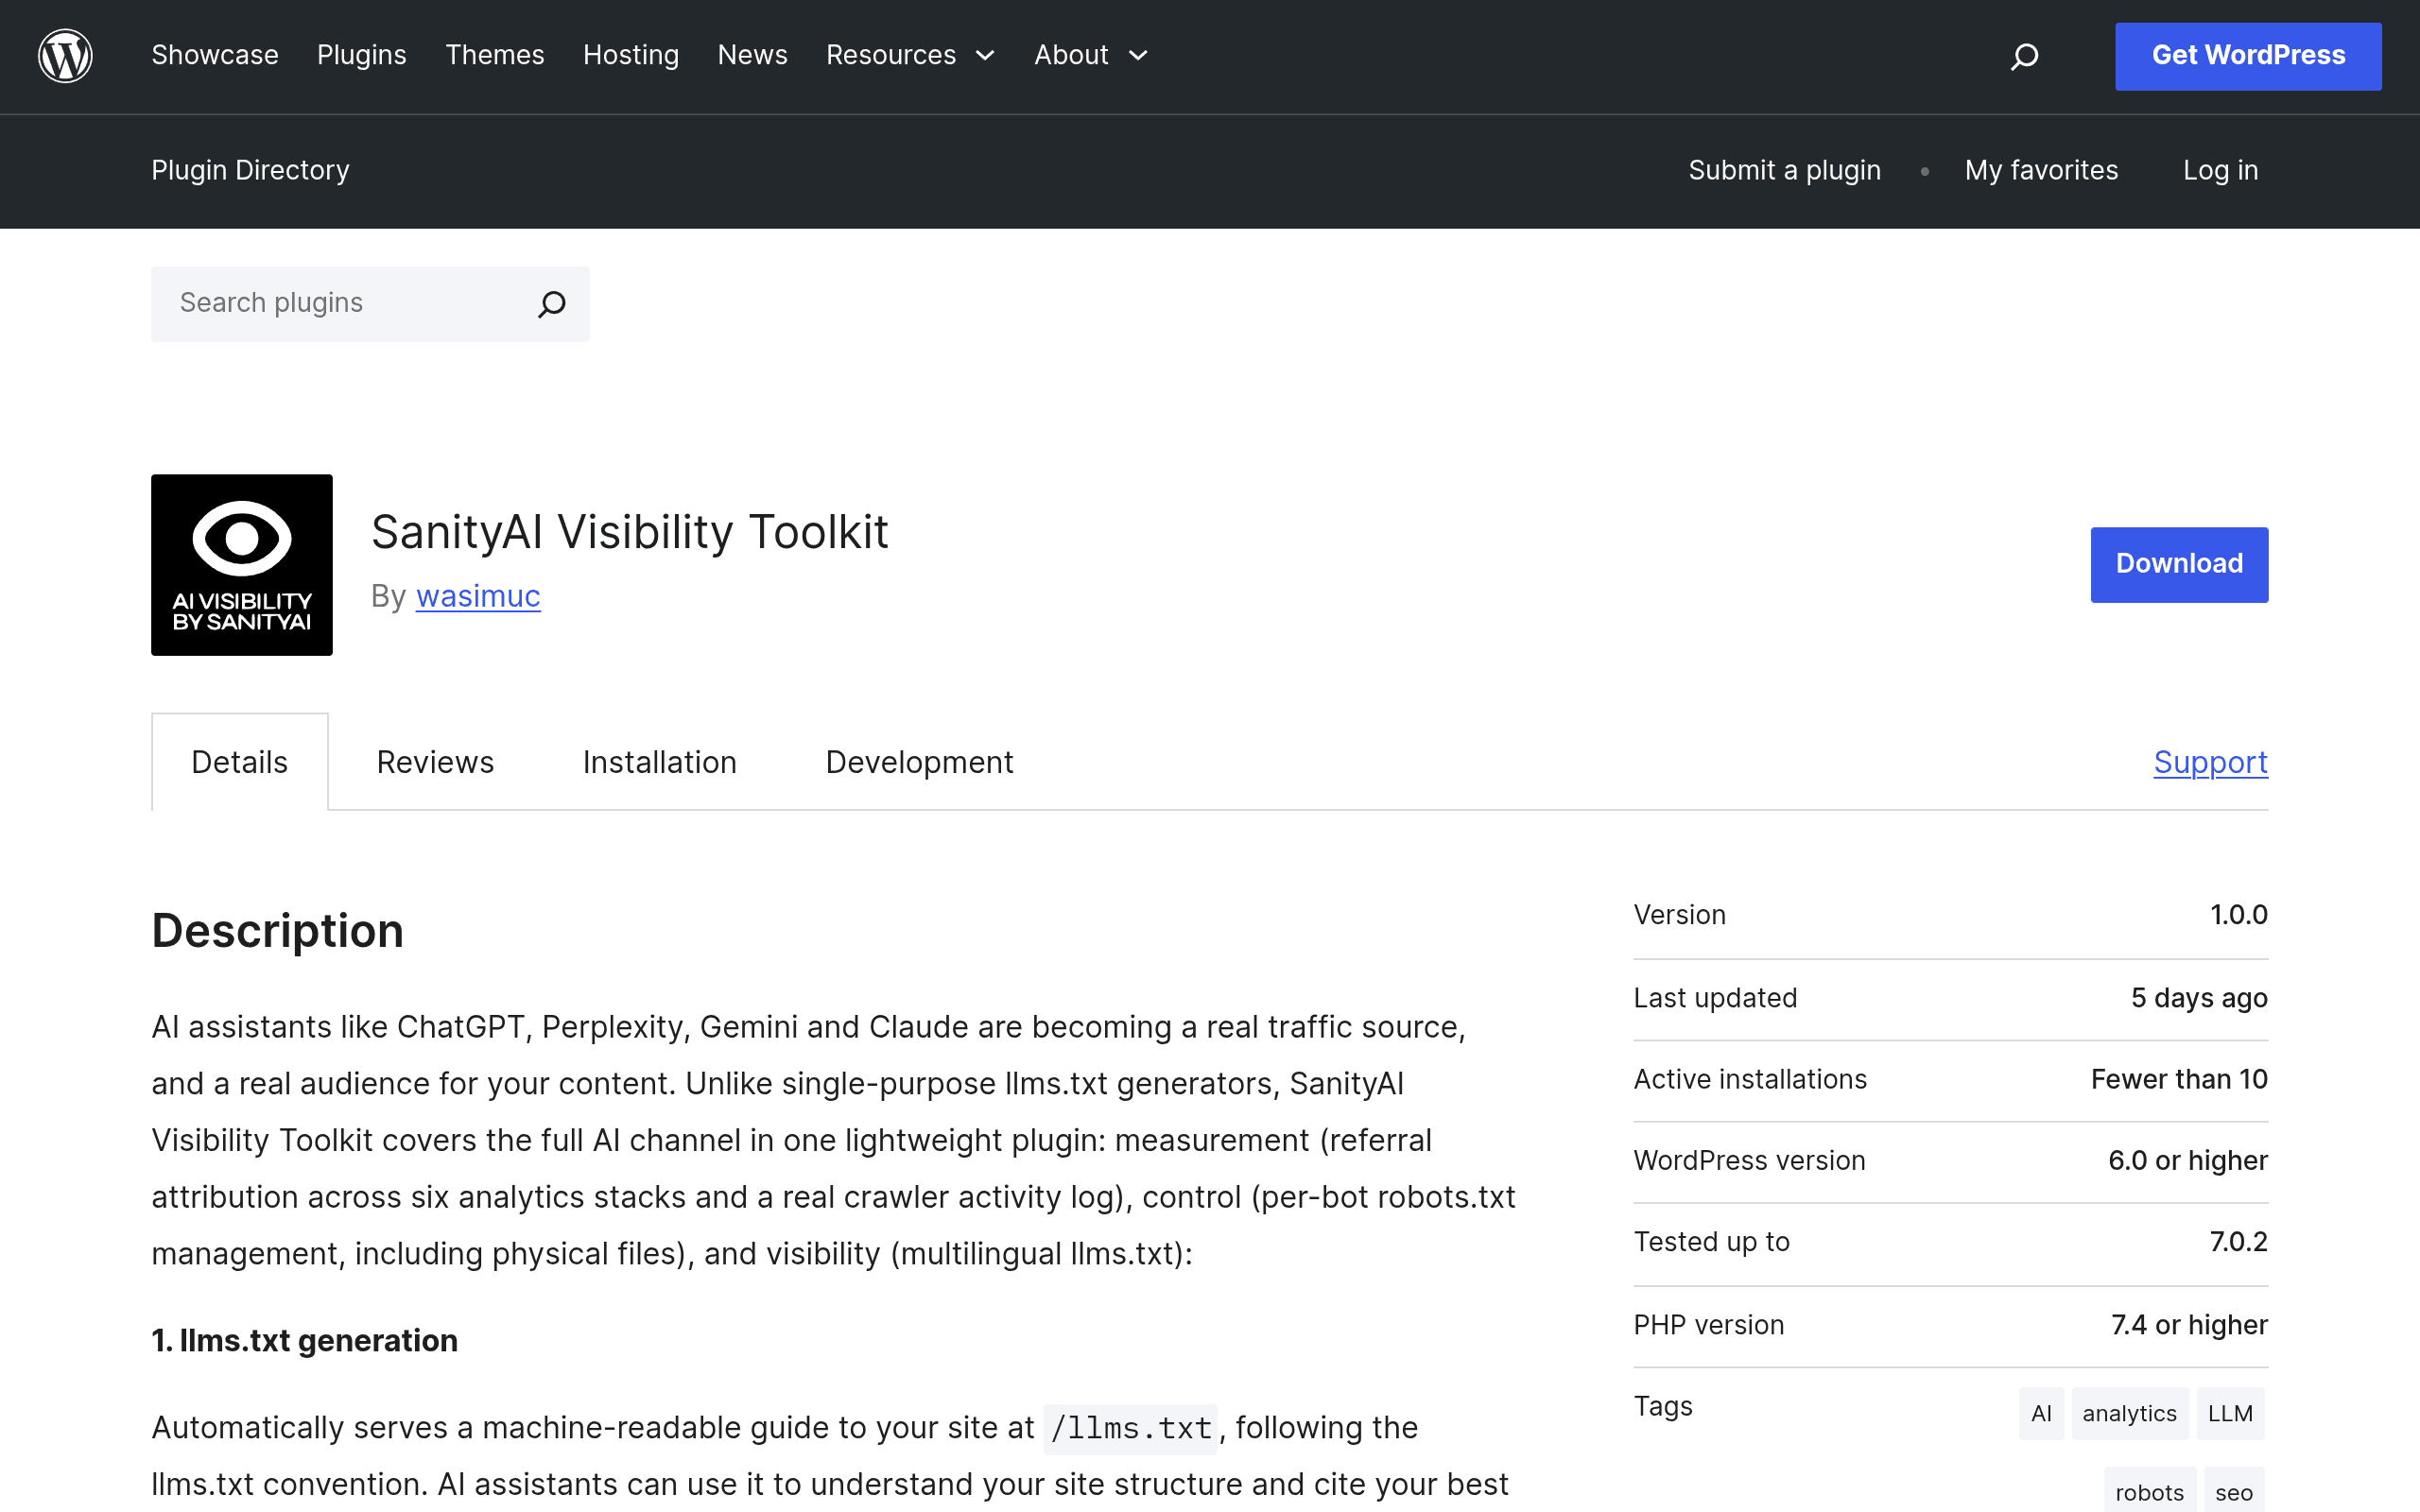Click the version value 1.0.0
This screenshot has width=2420, height=1512.
(2238, 915)
